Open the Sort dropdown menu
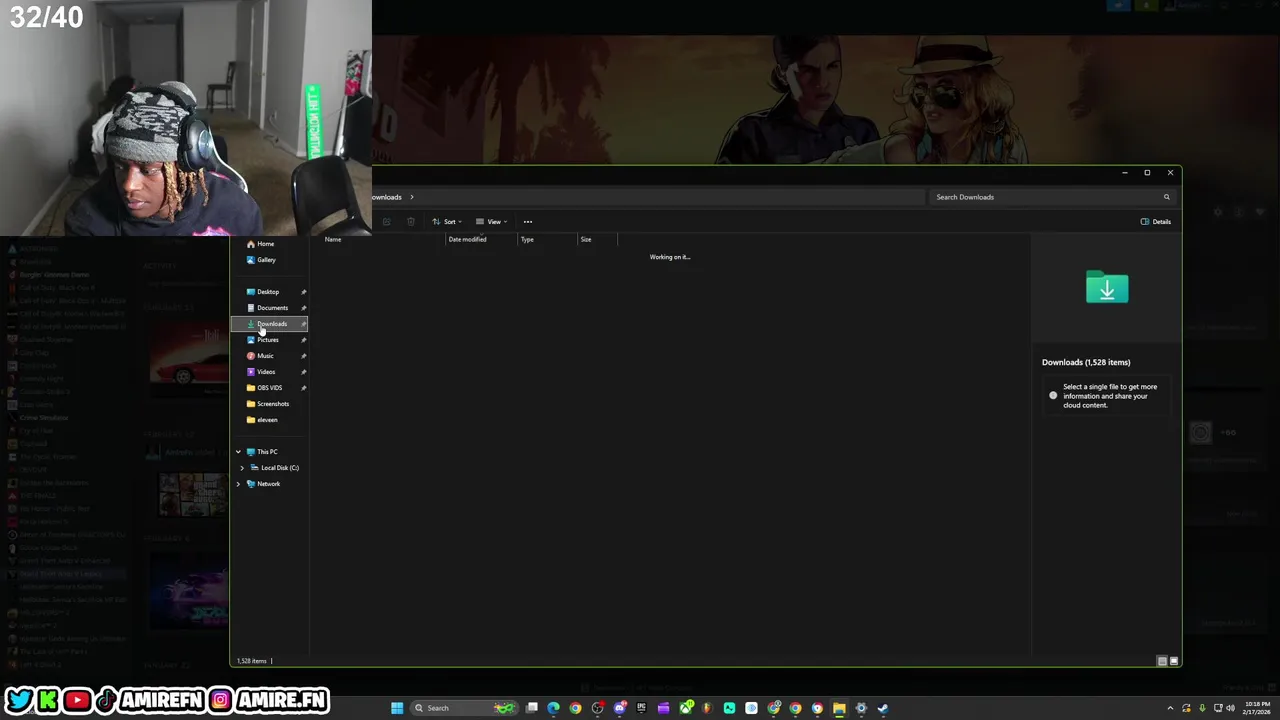 pyautogui.click(x=447, y=222)
